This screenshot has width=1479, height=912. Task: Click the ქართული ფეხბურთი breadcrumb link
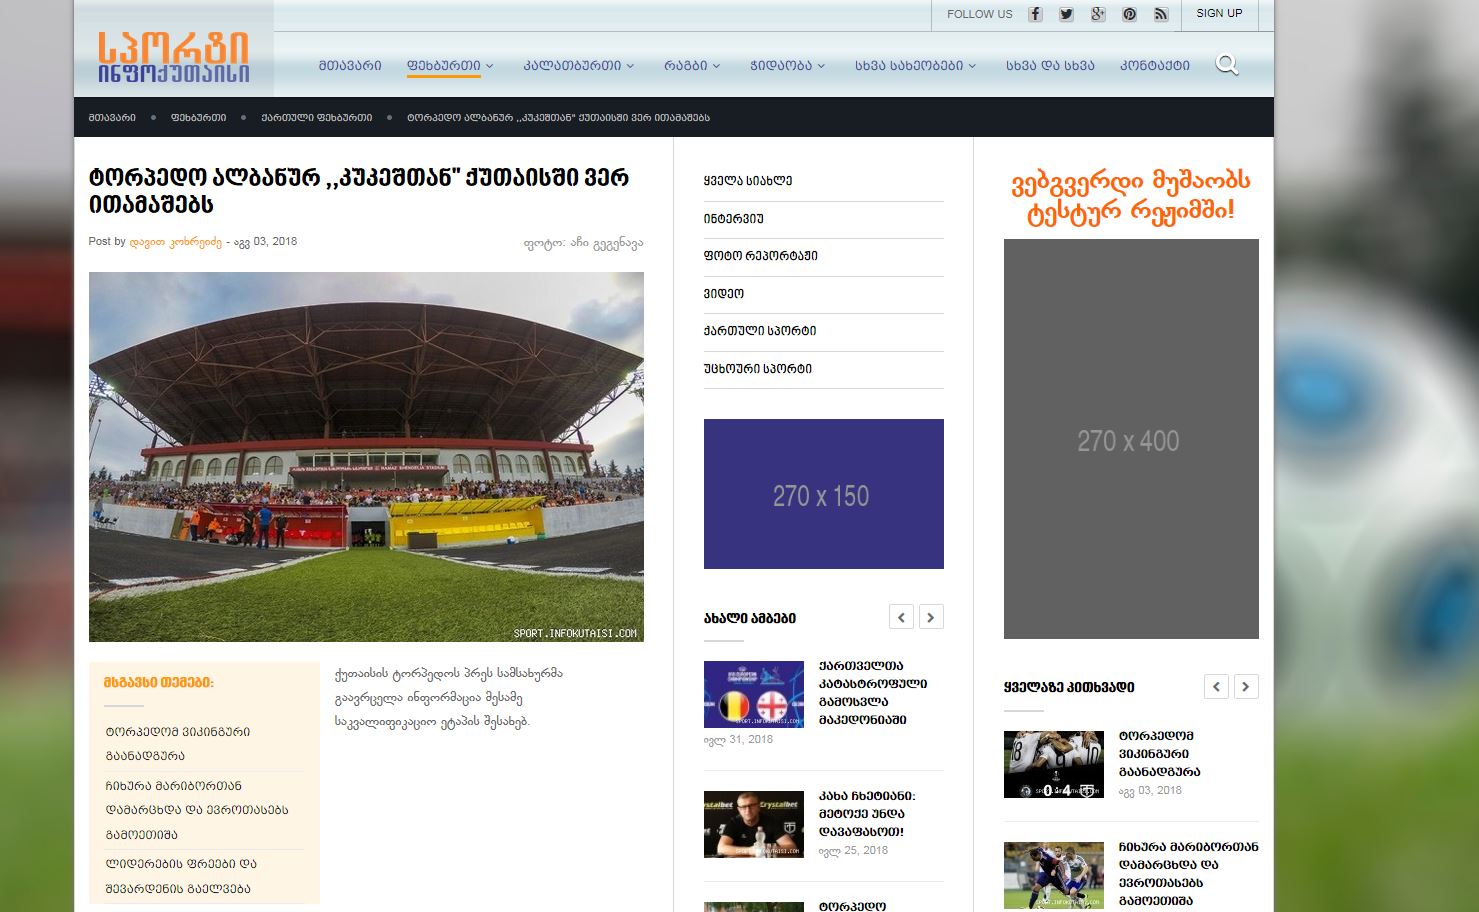coord(317,117)
